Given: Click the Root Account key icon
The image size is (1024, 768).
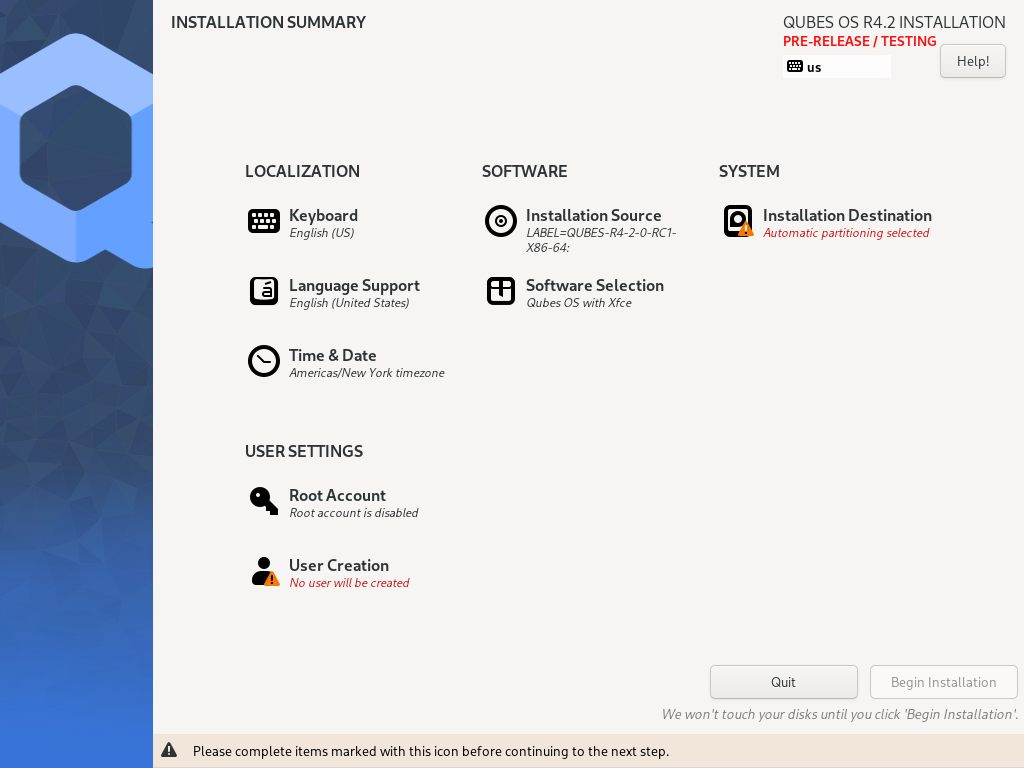Looking at the screenshot, I should pos(264,501).
